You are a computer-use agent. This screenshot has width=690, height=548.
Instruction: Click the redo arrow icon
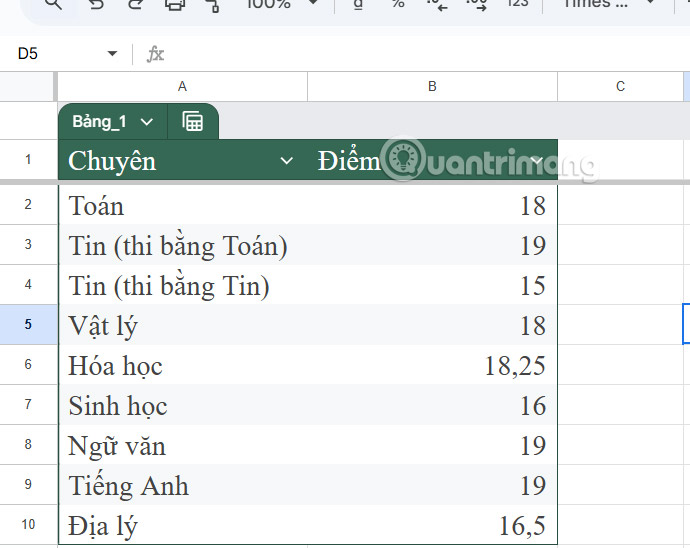[135, 4]
